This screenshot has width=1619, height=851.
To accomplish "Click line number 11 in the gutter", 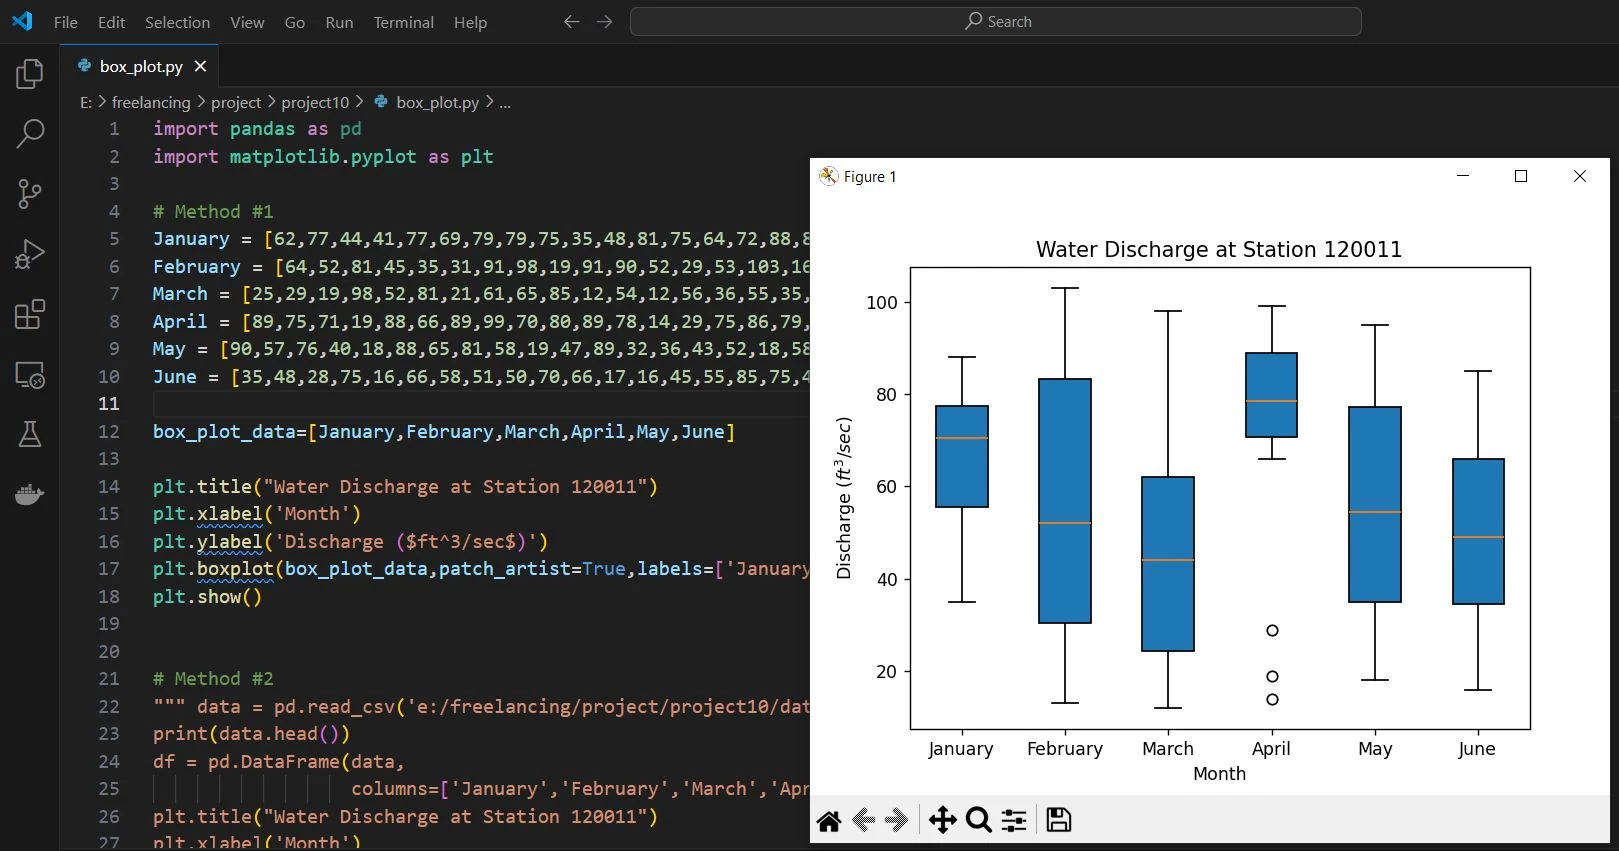I will (x=109, y=404).
